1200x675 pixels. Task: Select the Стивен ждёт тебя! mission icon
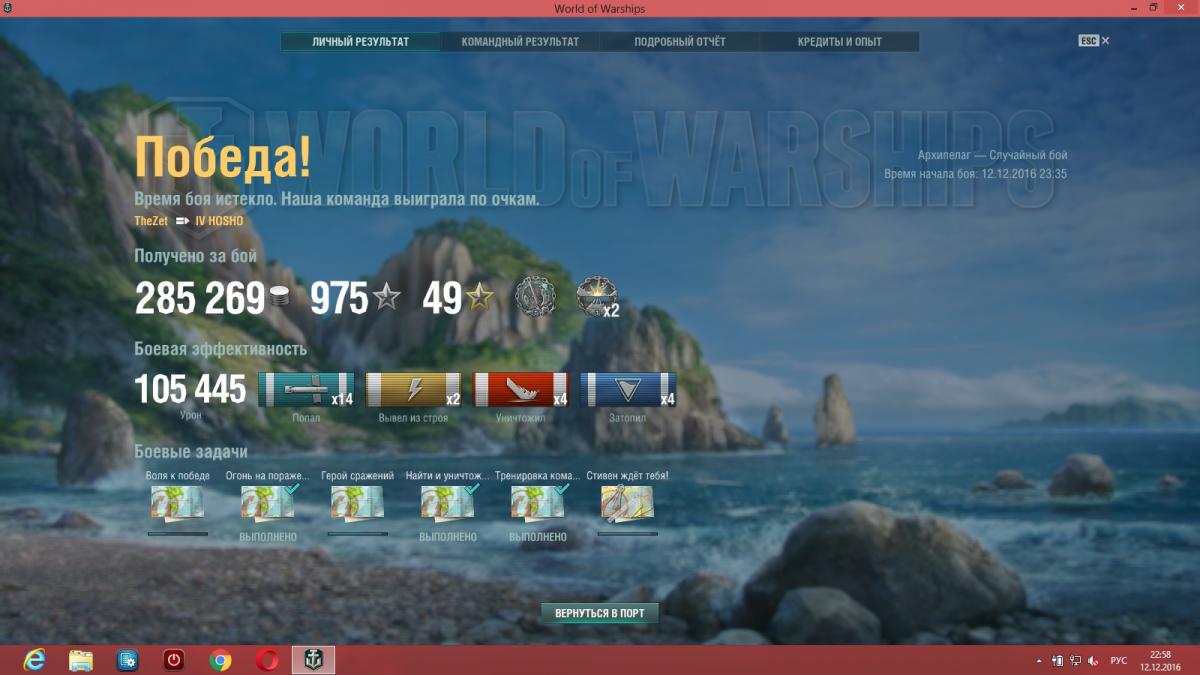(627, 503)
